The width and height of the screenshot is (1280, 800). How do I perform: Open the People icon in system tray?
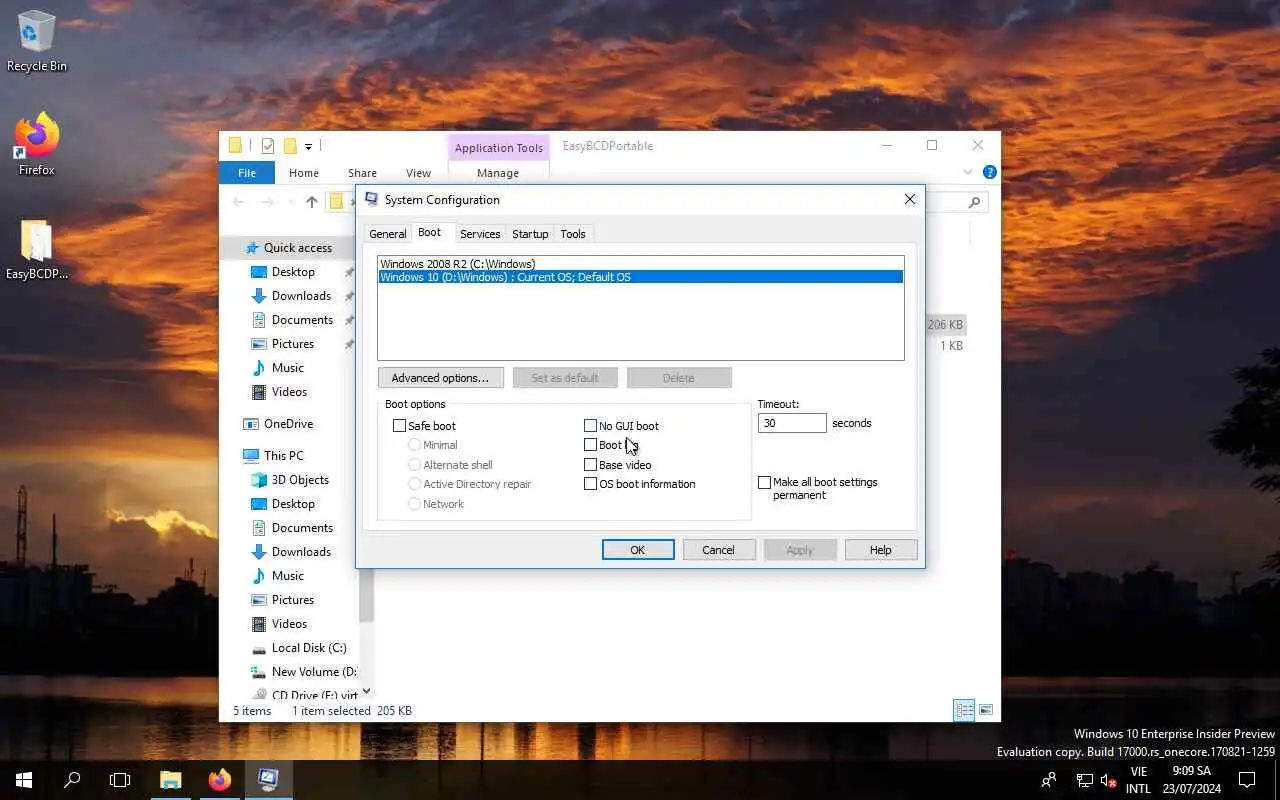click(x=1048, y=780)
